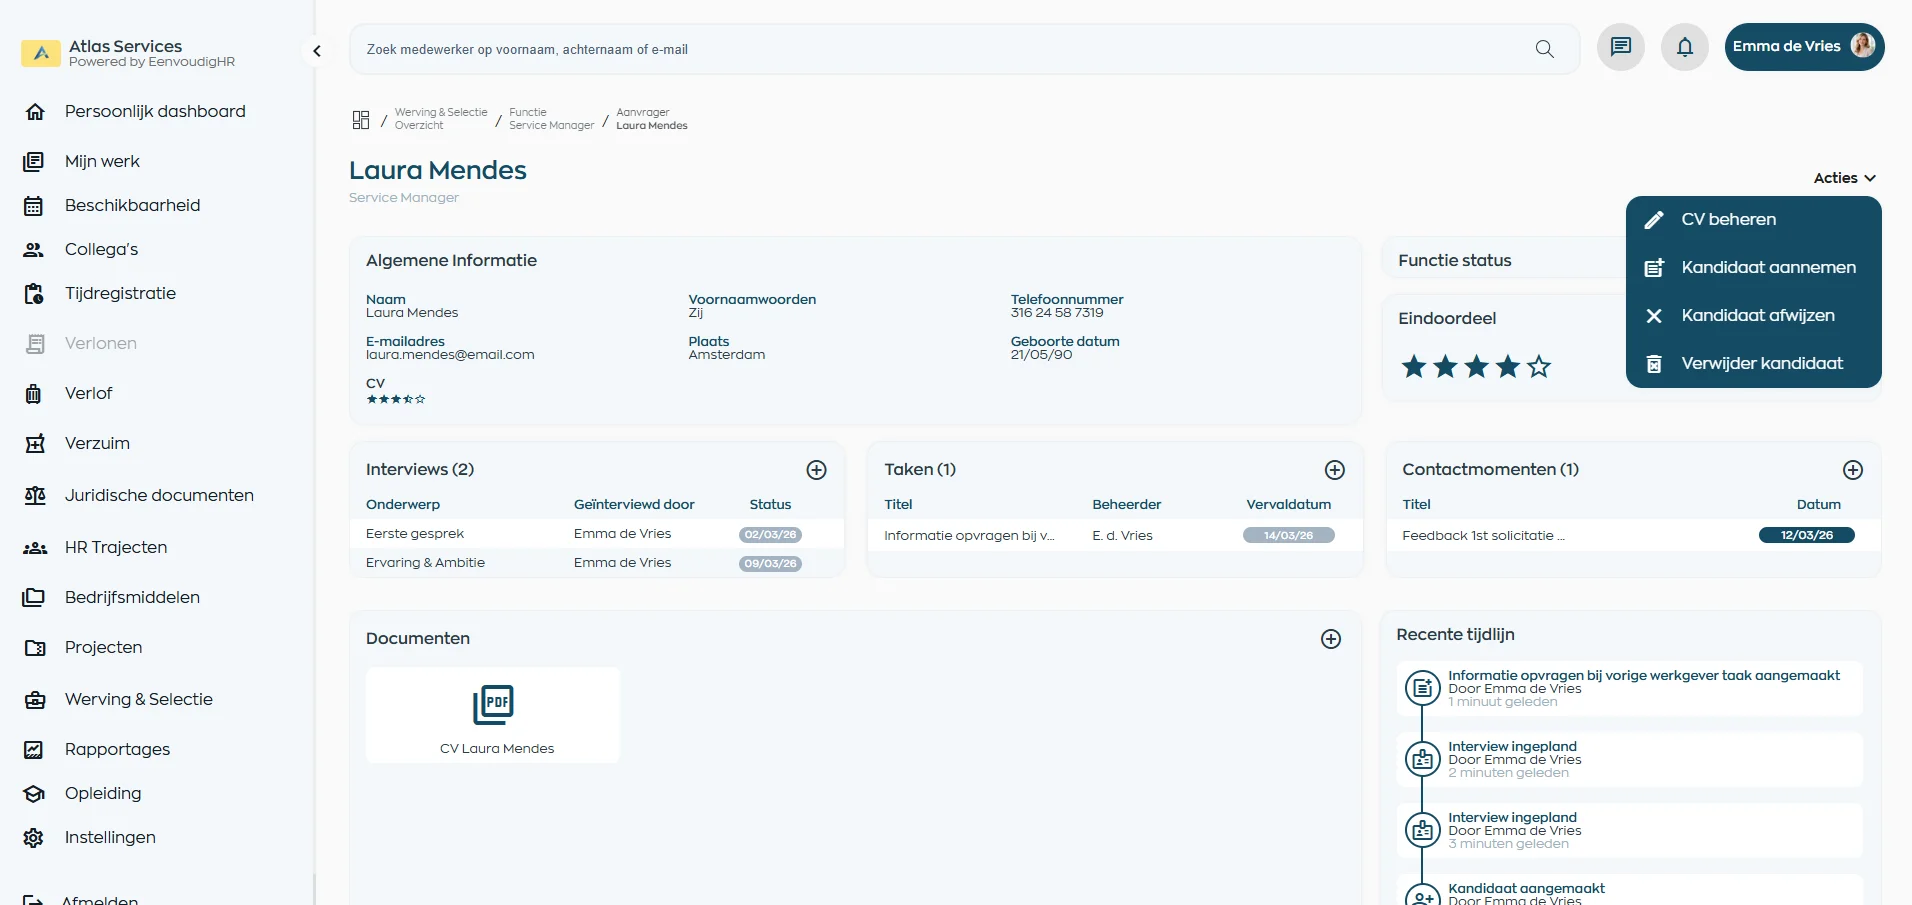Add a new interview with plus icon

click(x=816, y=470)
